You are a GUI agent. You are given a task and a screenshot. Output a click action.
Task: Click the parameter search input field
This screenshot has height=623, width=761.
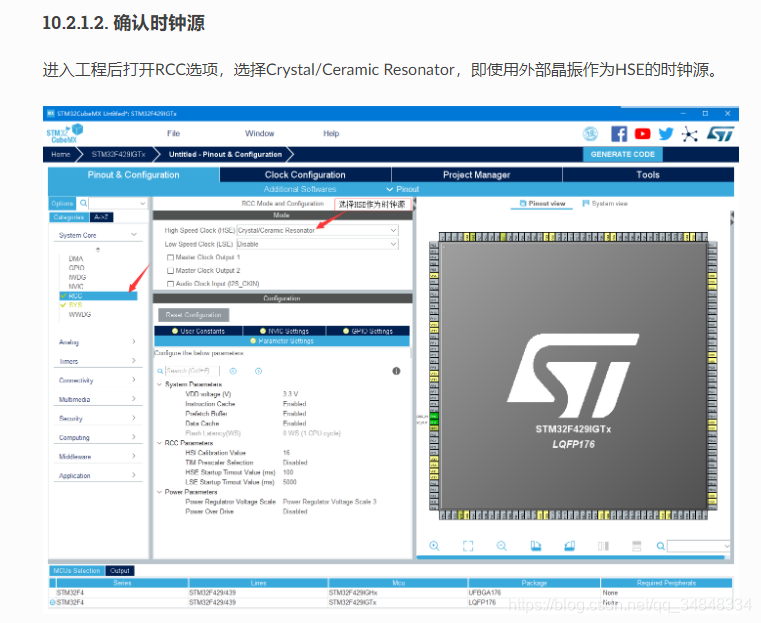pyautogui.click(x=192, y=371)
